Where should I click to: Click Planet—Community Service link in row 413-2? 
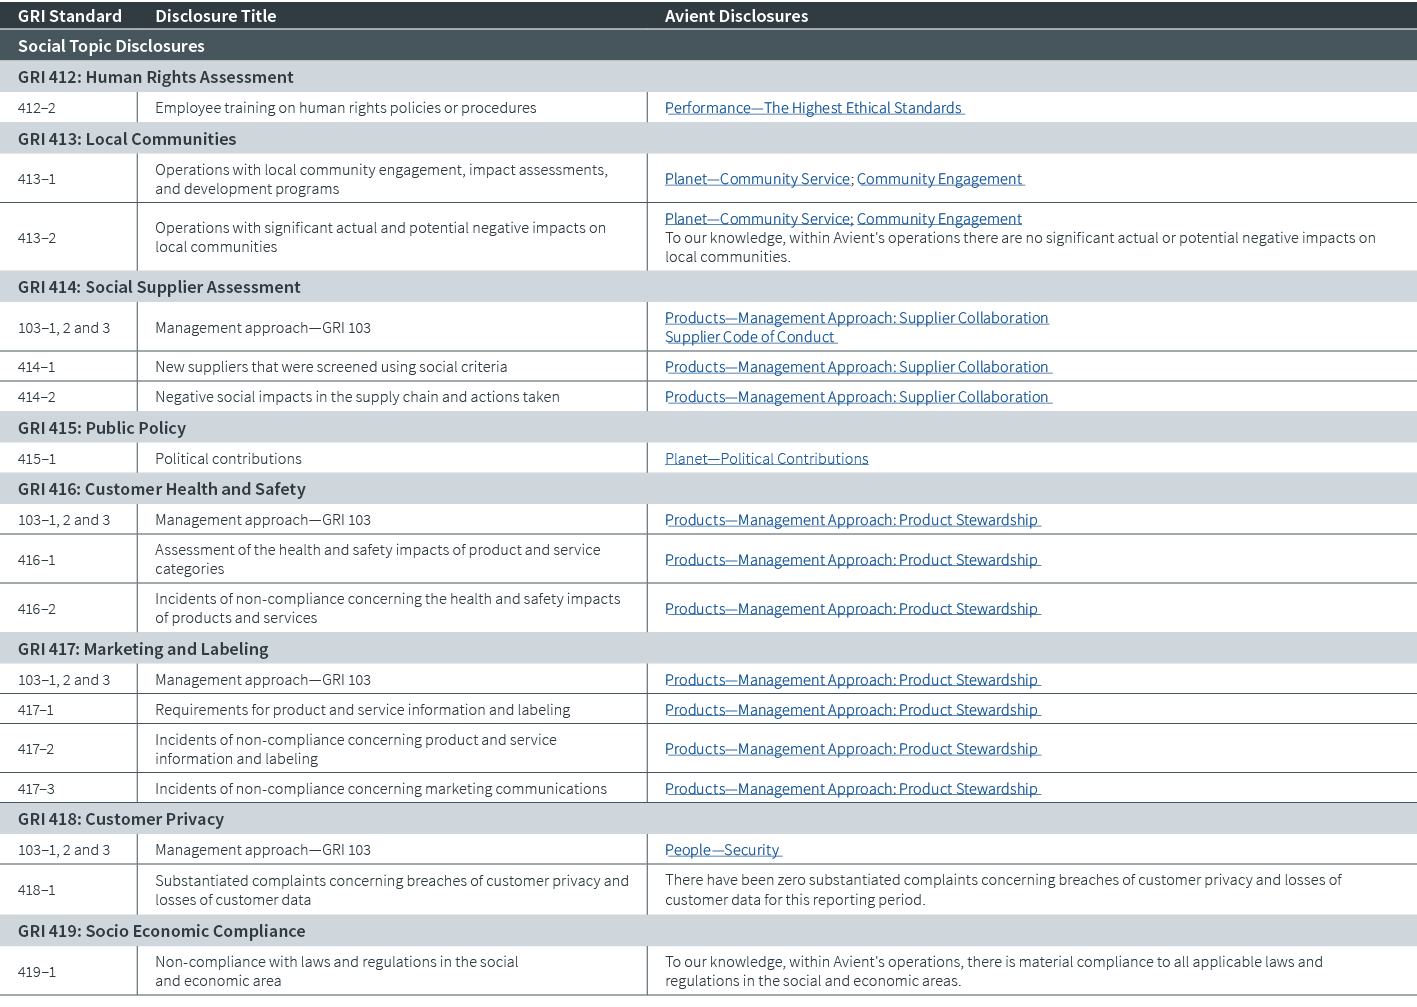point(757,219)
